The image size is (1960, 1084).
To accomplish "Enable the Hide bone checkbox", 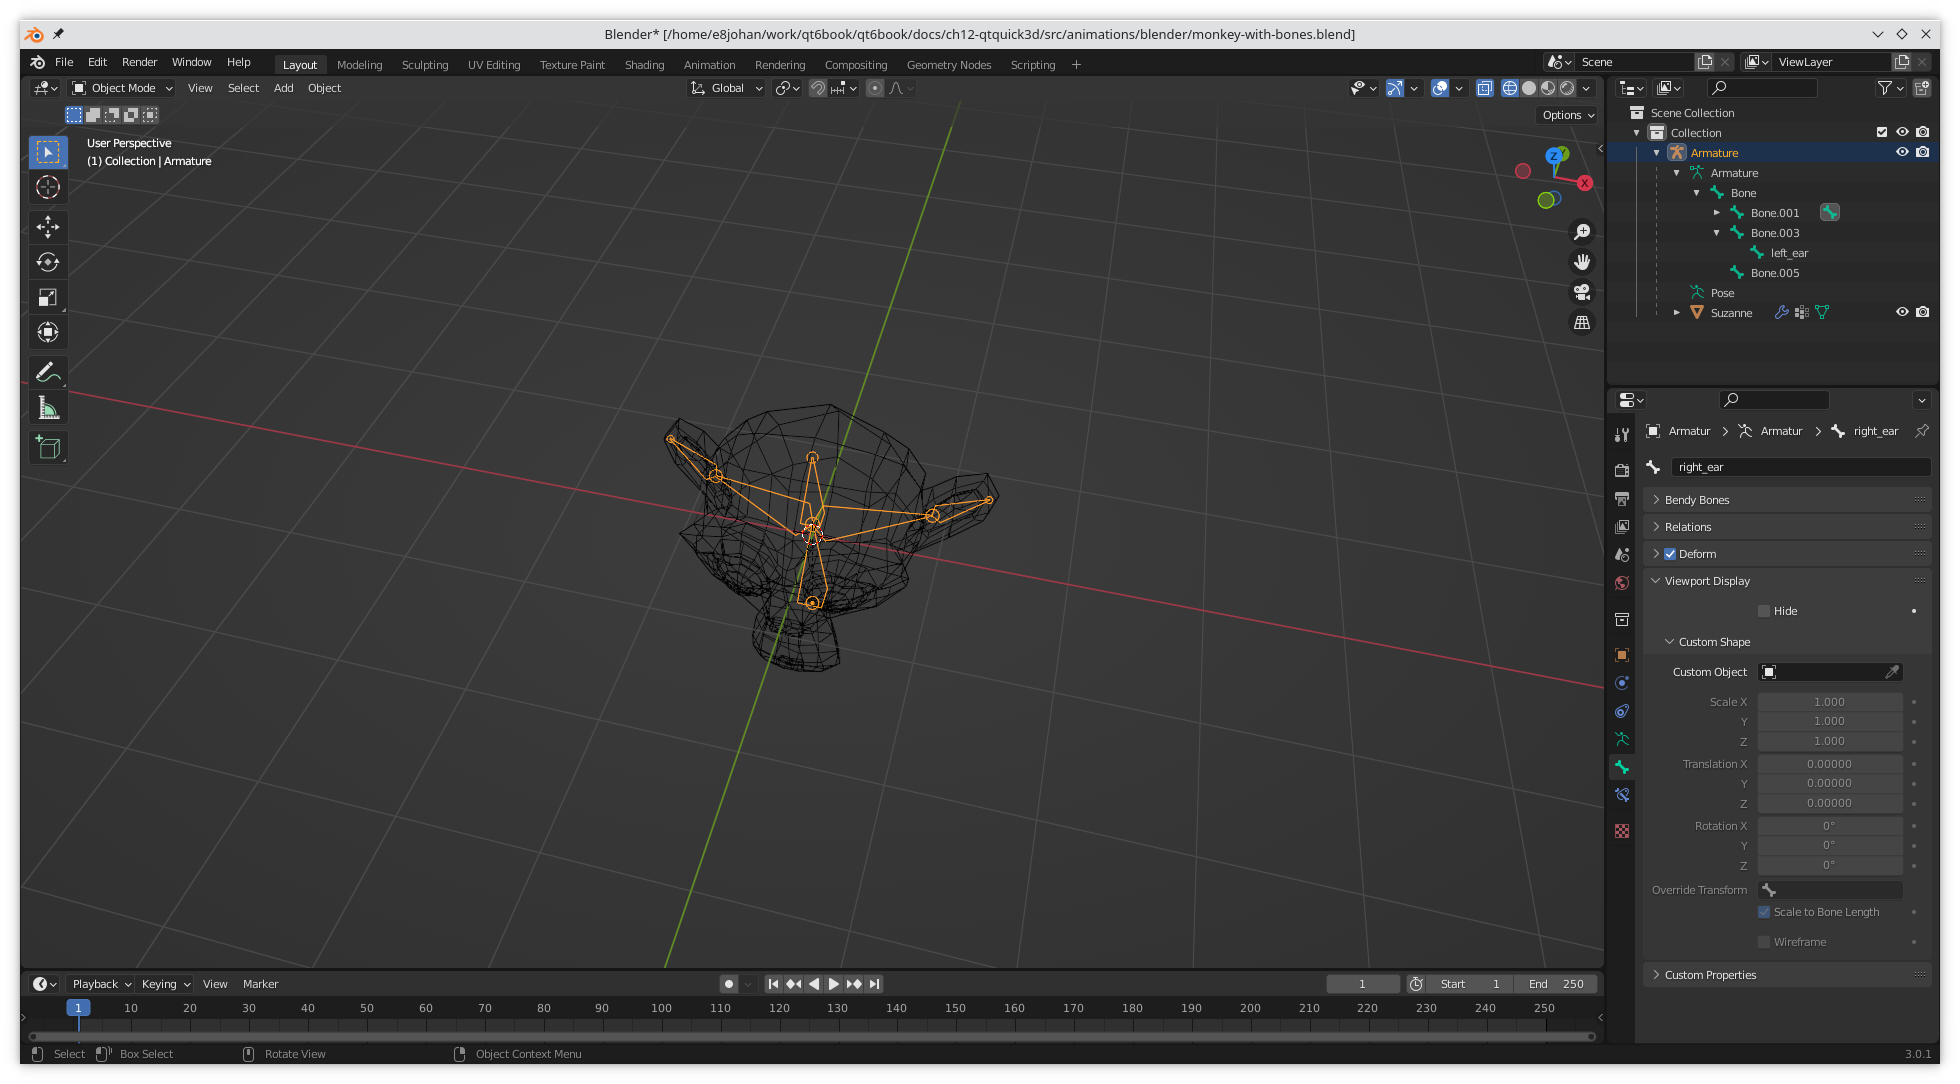I will 1764,611.
